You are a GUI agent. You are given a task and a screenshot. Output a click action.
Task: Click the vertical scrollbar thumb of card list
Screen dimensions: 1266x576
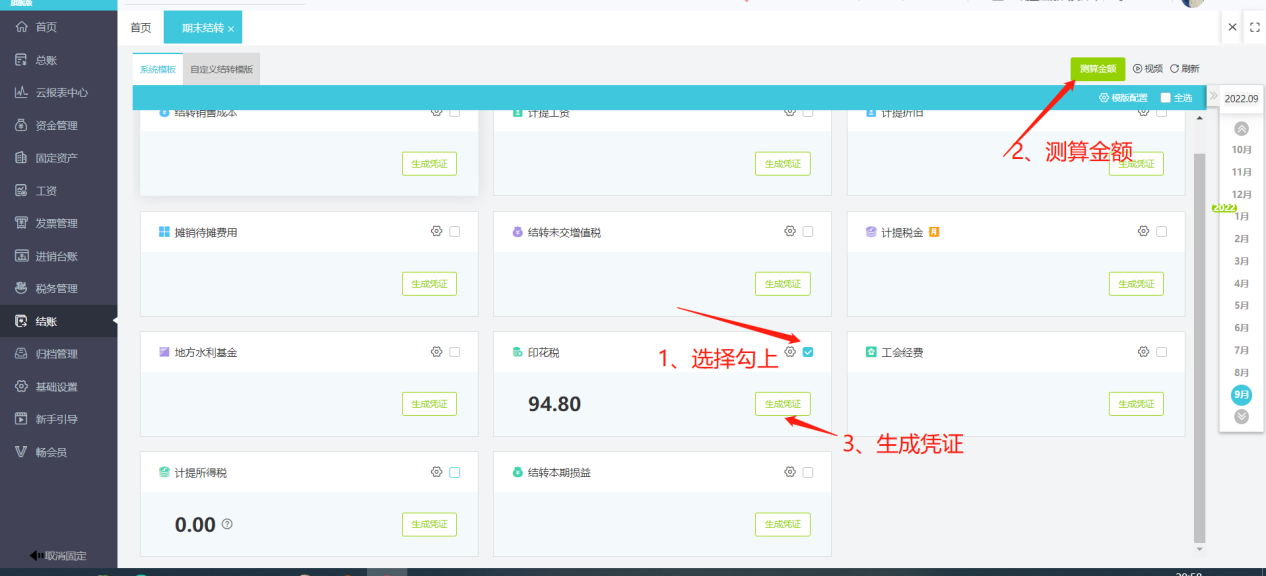1200,350
